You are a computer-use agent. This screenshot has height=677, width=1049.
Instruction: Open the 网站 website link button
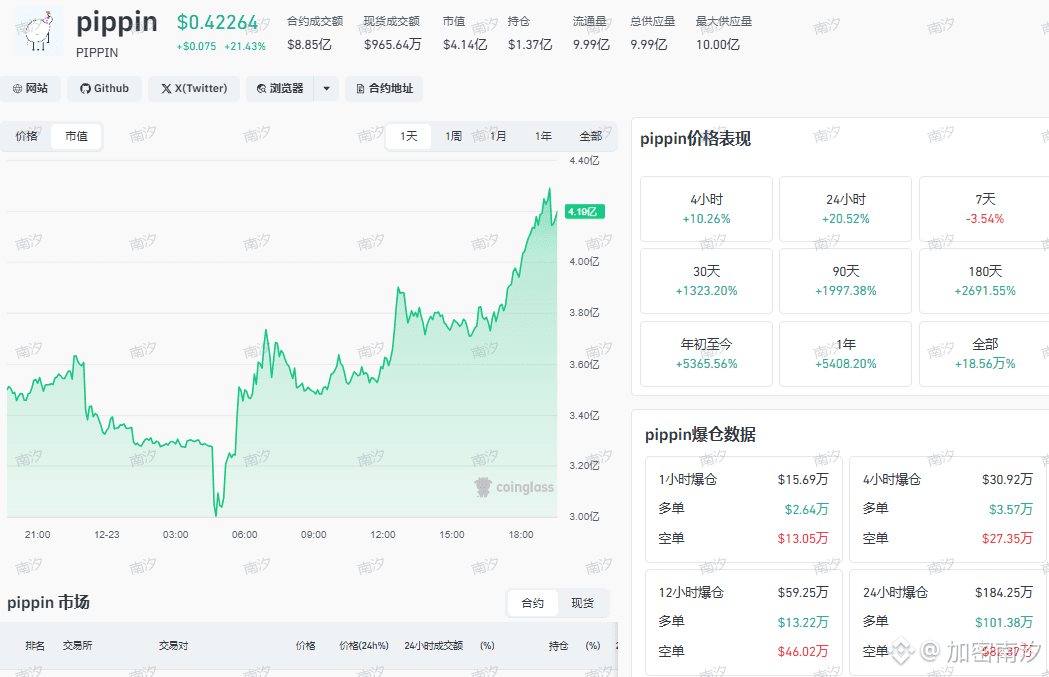click(x=30, y=88)
